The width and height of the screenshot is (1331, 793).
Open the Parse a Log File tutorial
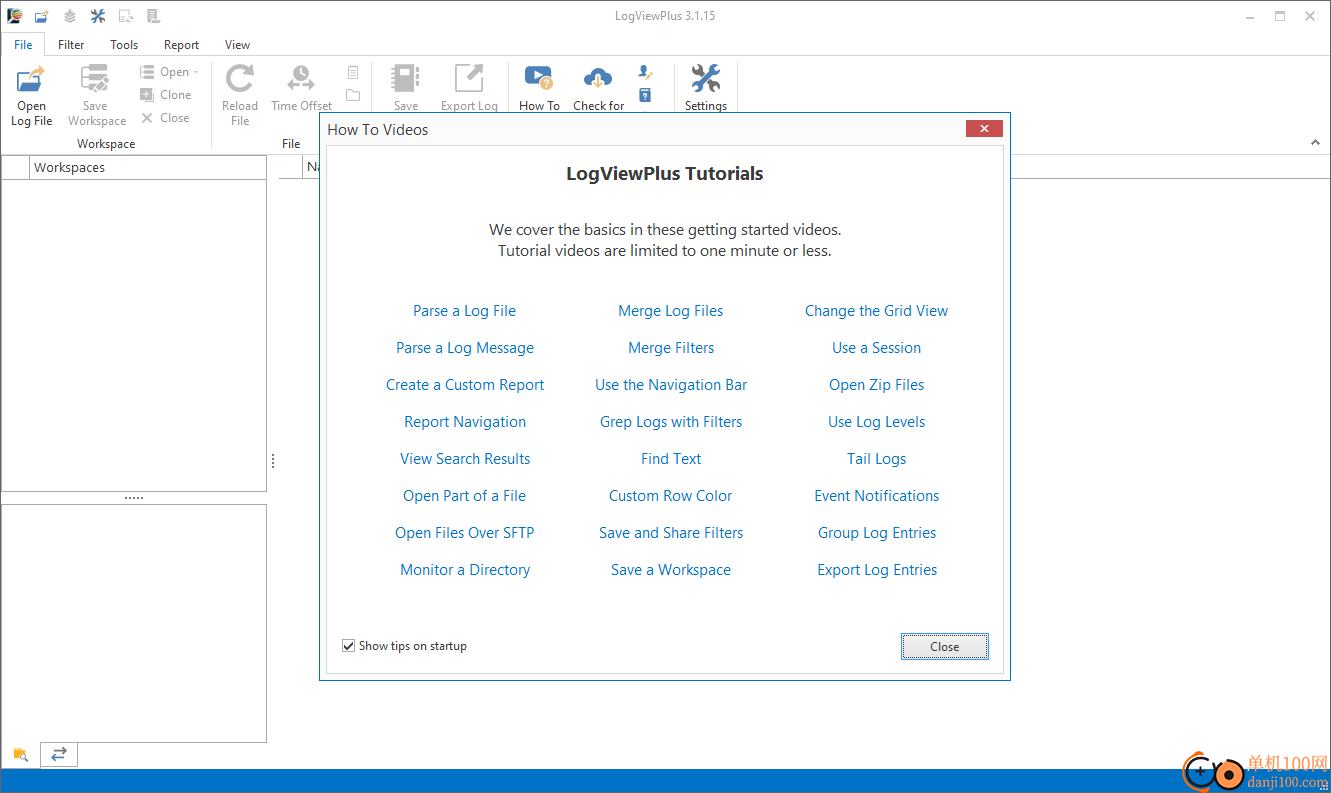tap(464, 311)
